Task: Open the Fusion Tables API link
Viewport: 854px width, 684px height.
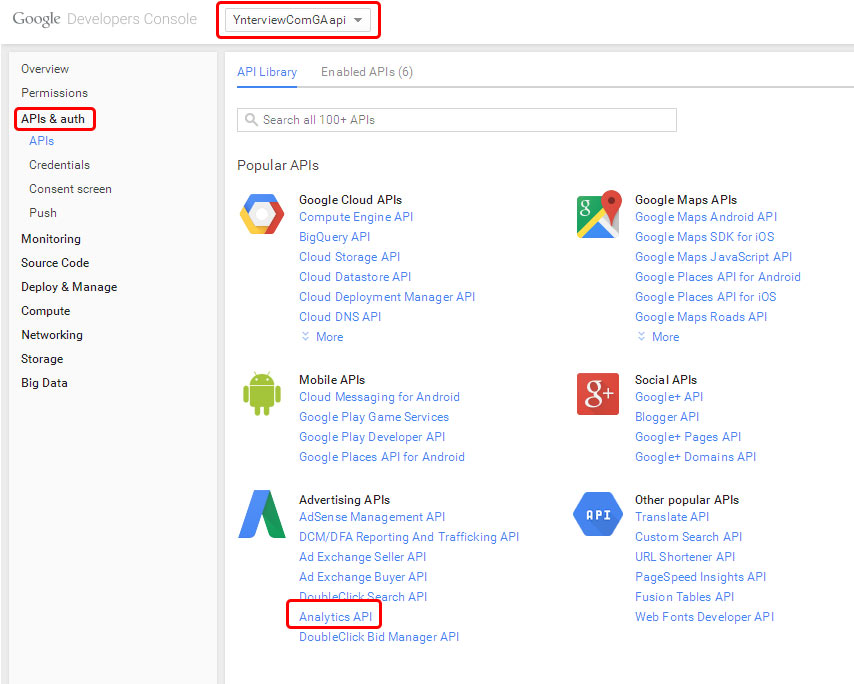Action: 685,596
